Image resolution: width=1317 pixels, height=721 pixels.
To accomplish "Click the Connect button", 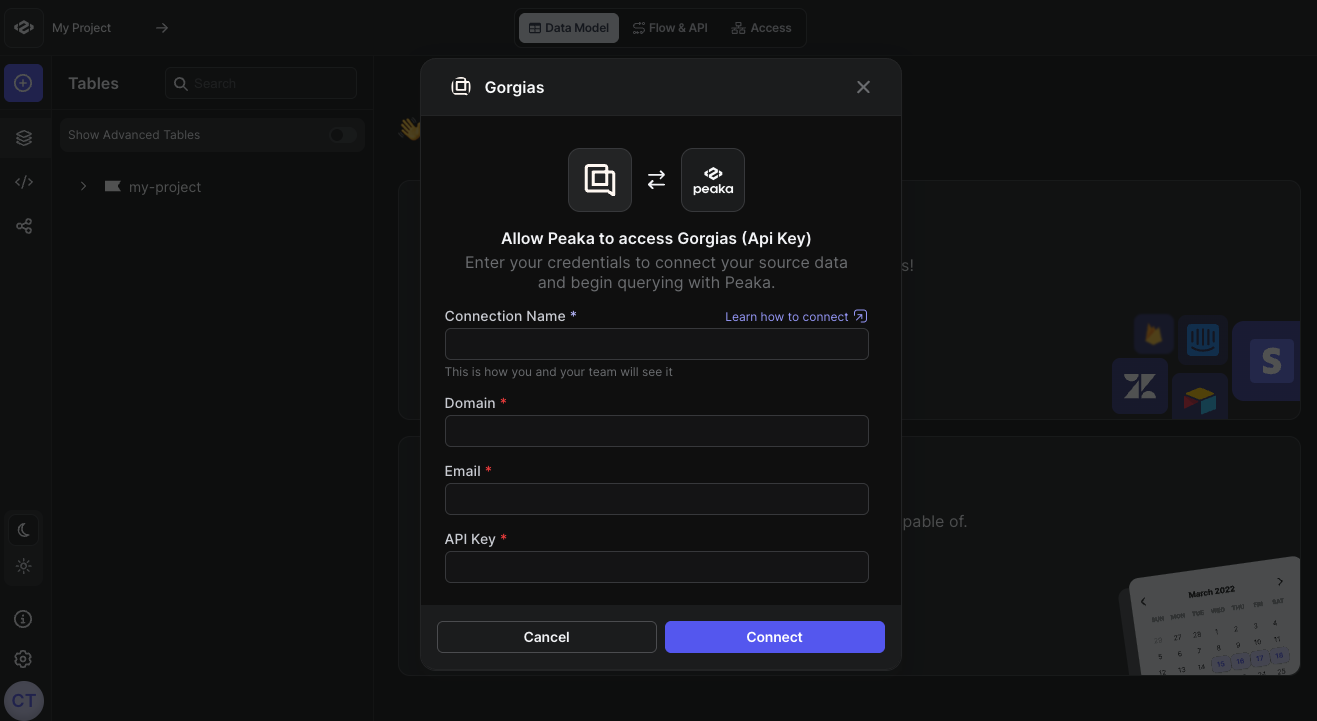I will (775, 637).
